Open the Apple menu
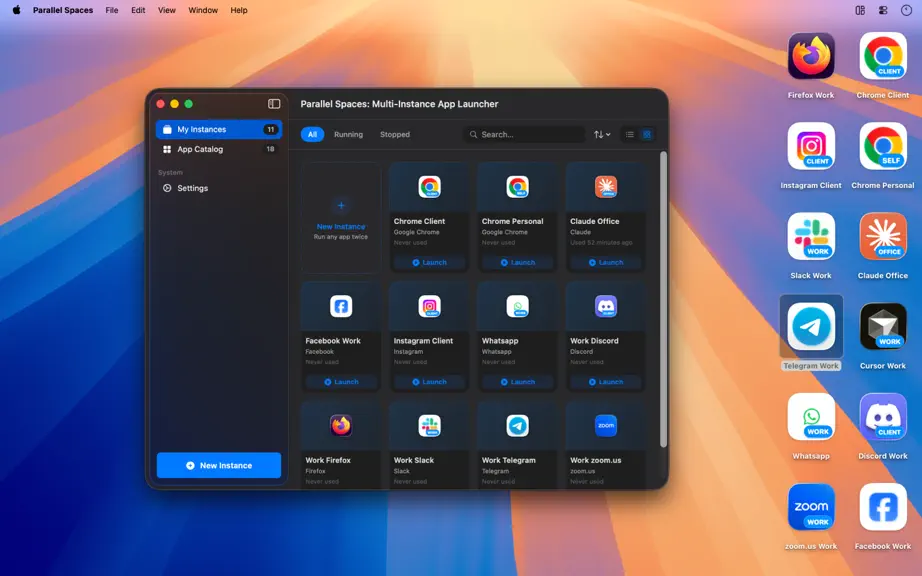 click(16, 10)
